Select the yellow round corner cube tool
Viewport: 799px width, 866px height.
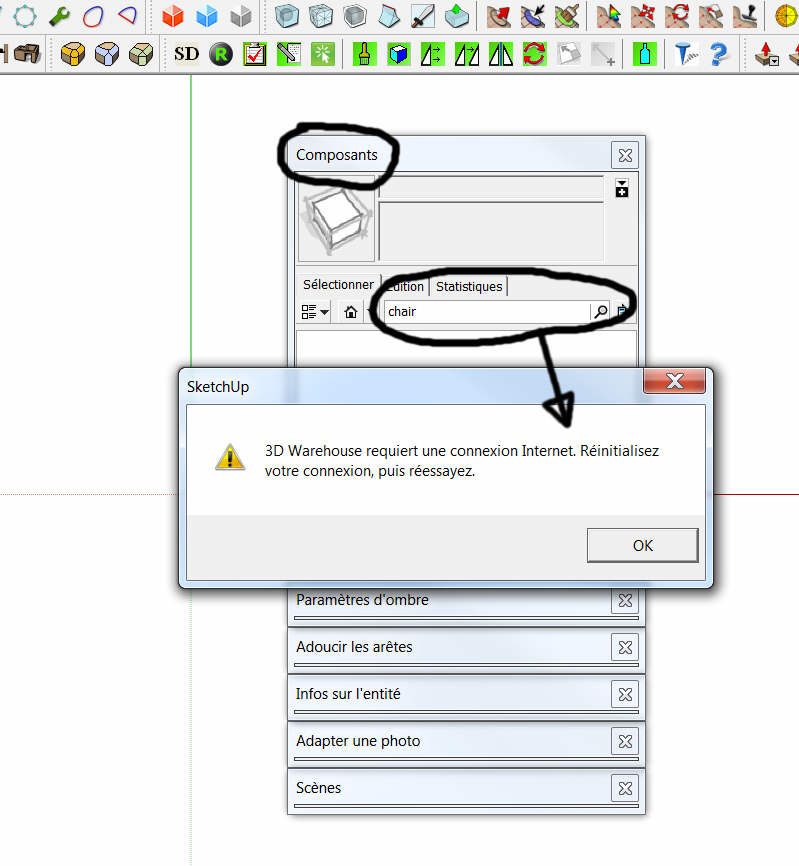click(x=72, y=54)
